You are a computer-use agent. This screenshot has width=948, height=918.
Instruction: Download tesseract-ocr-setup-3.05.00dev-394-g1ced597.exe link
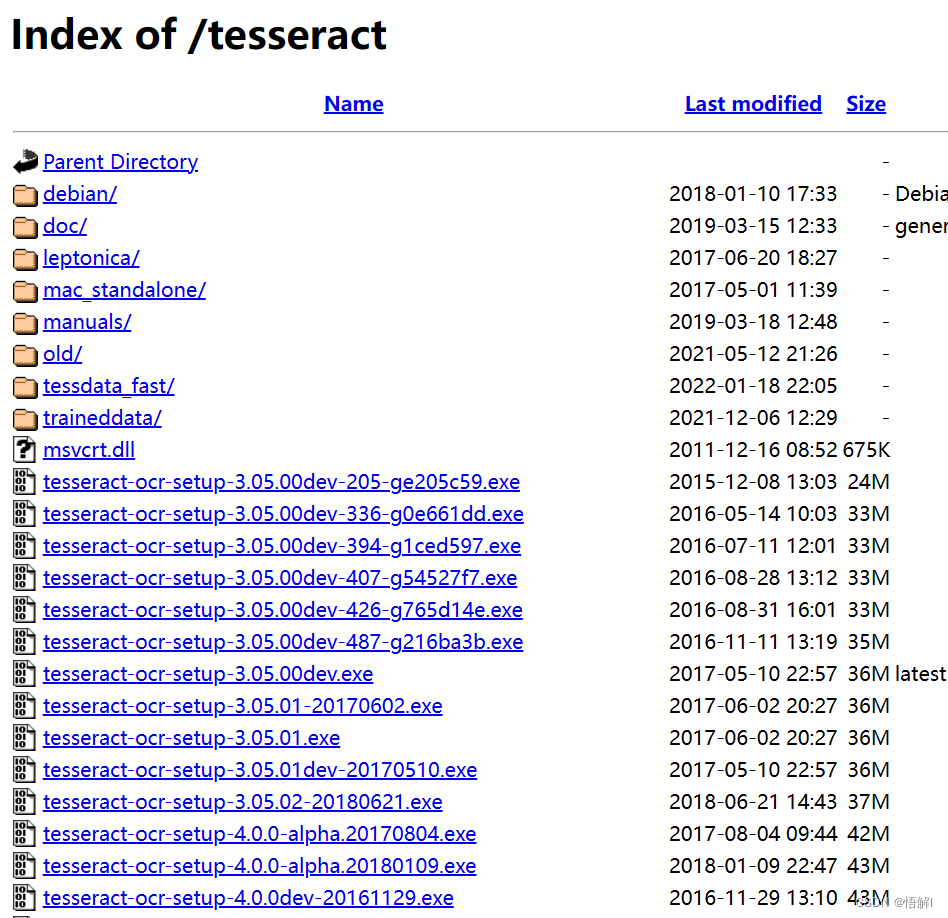click(x=282, y=547)
